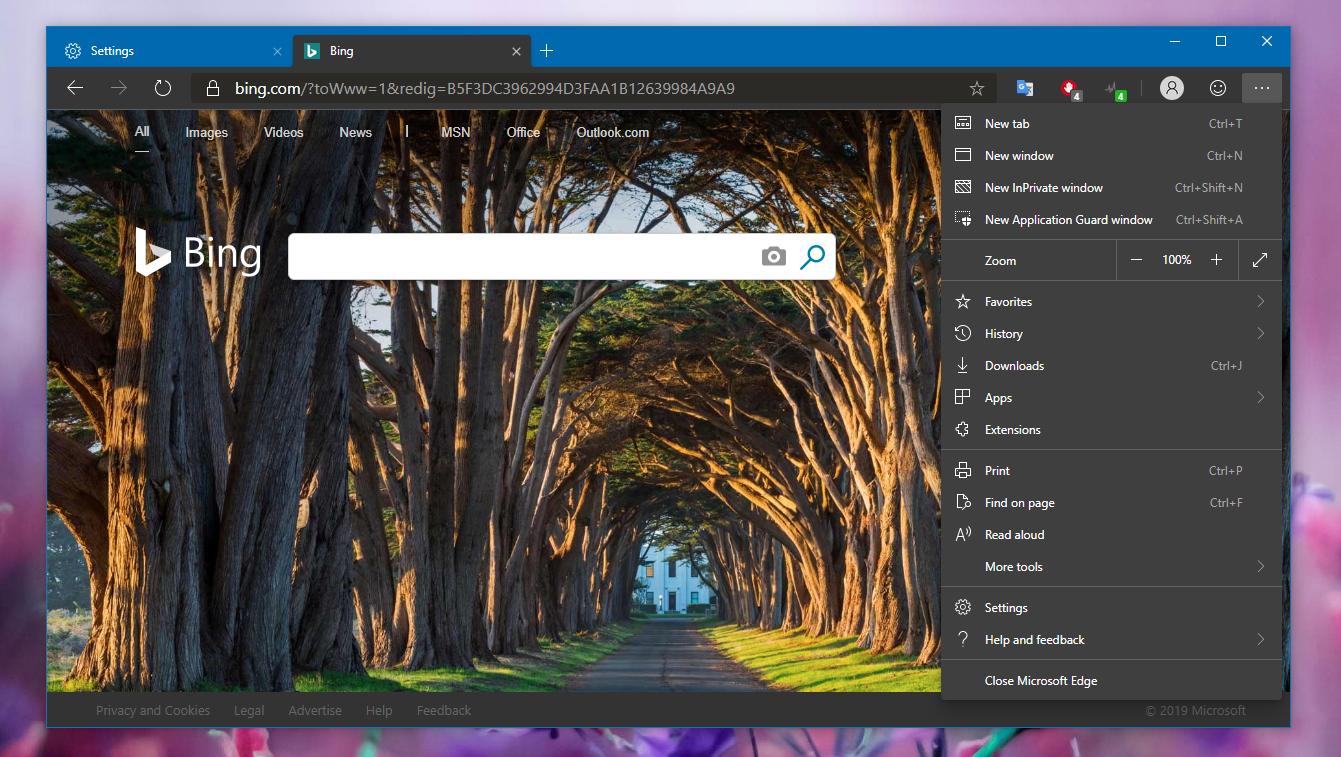Click the Bing logo
Screen dimensions: 1341x757
pos(198,253)
